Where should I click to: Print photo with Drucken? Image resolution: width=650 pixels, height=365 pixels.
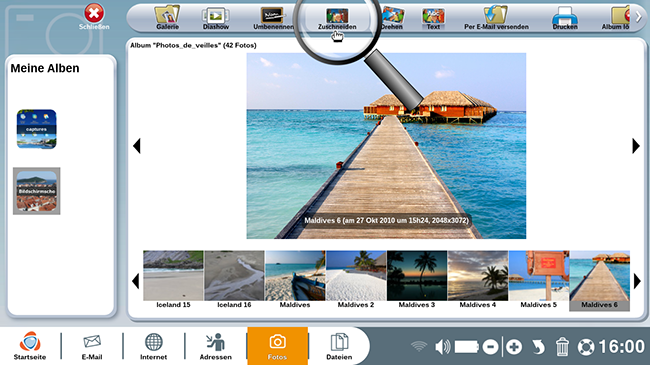click(565, 17)
